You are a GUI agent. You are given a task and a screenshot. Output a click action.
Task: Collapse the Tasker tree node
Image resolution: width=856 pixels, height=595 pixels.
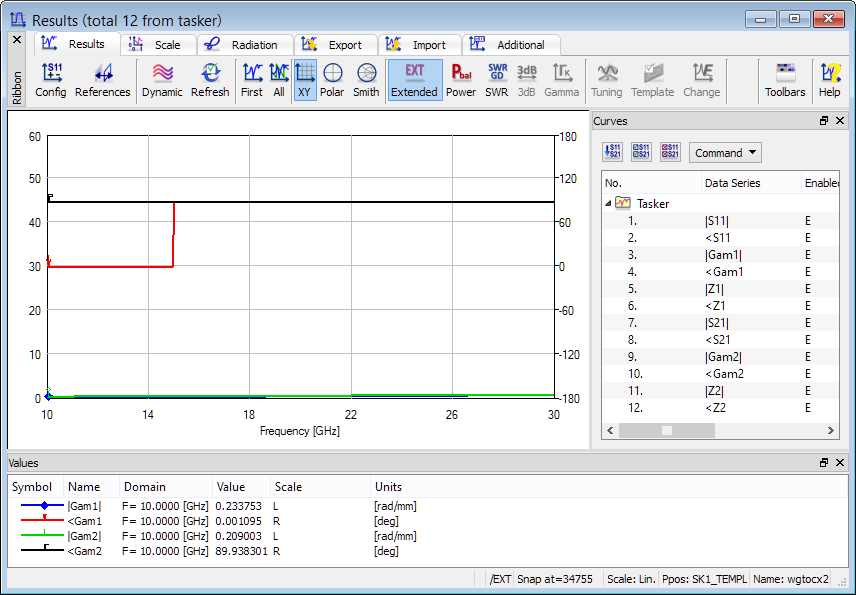pos(609,203)
